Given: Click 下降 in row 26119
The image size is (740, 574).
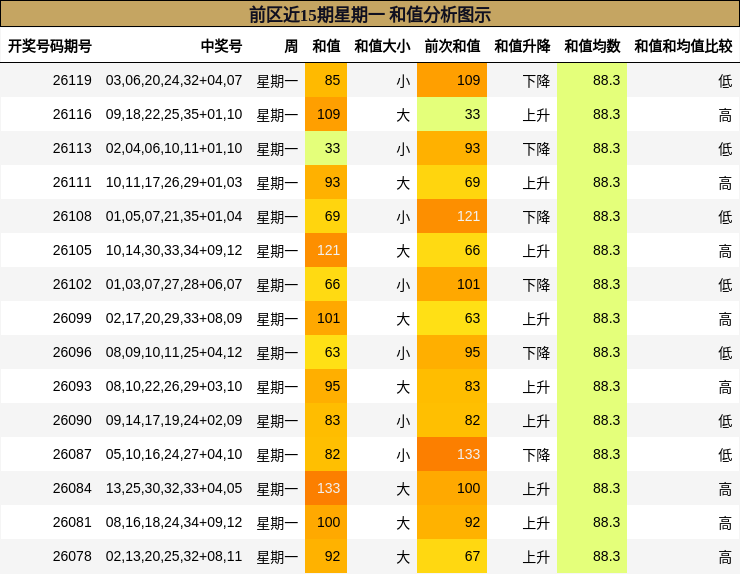Looking at the screenshot, I should [x=536, y=81].
